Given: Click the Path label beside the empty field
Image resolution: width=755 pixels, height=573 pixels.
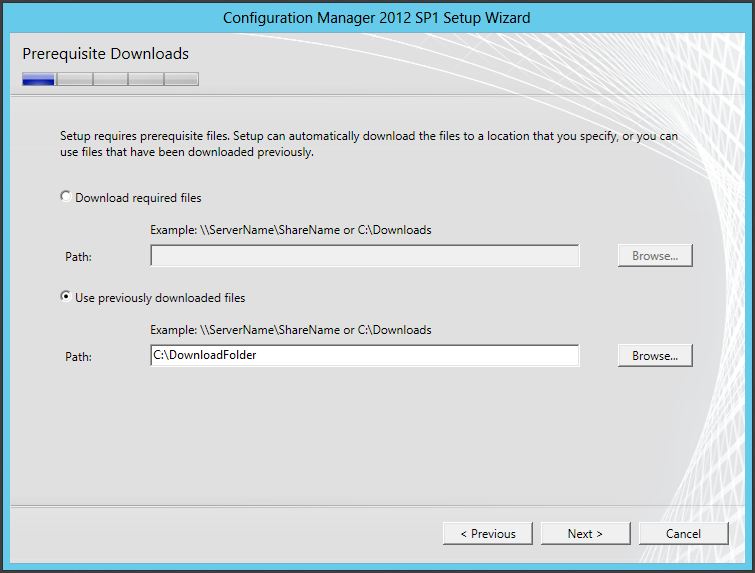Looking at the screenshot, I should click(x=78, y=257).
